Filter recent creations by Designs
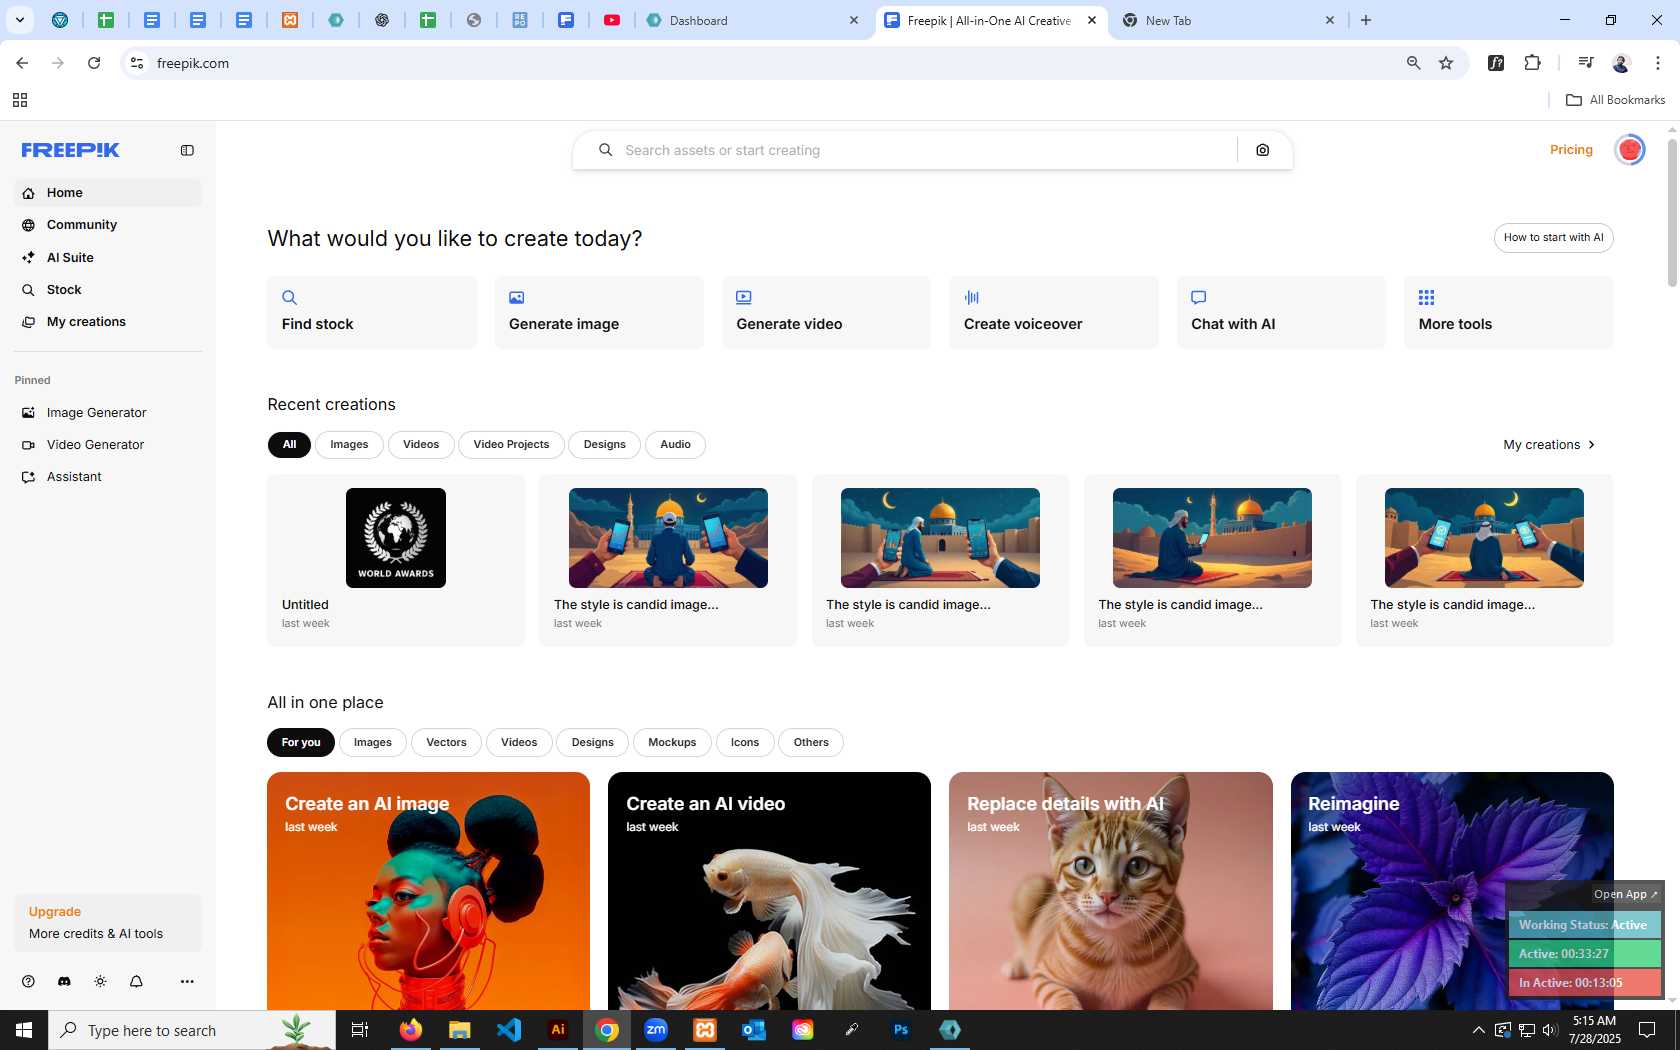 click(x=605, y=444)
